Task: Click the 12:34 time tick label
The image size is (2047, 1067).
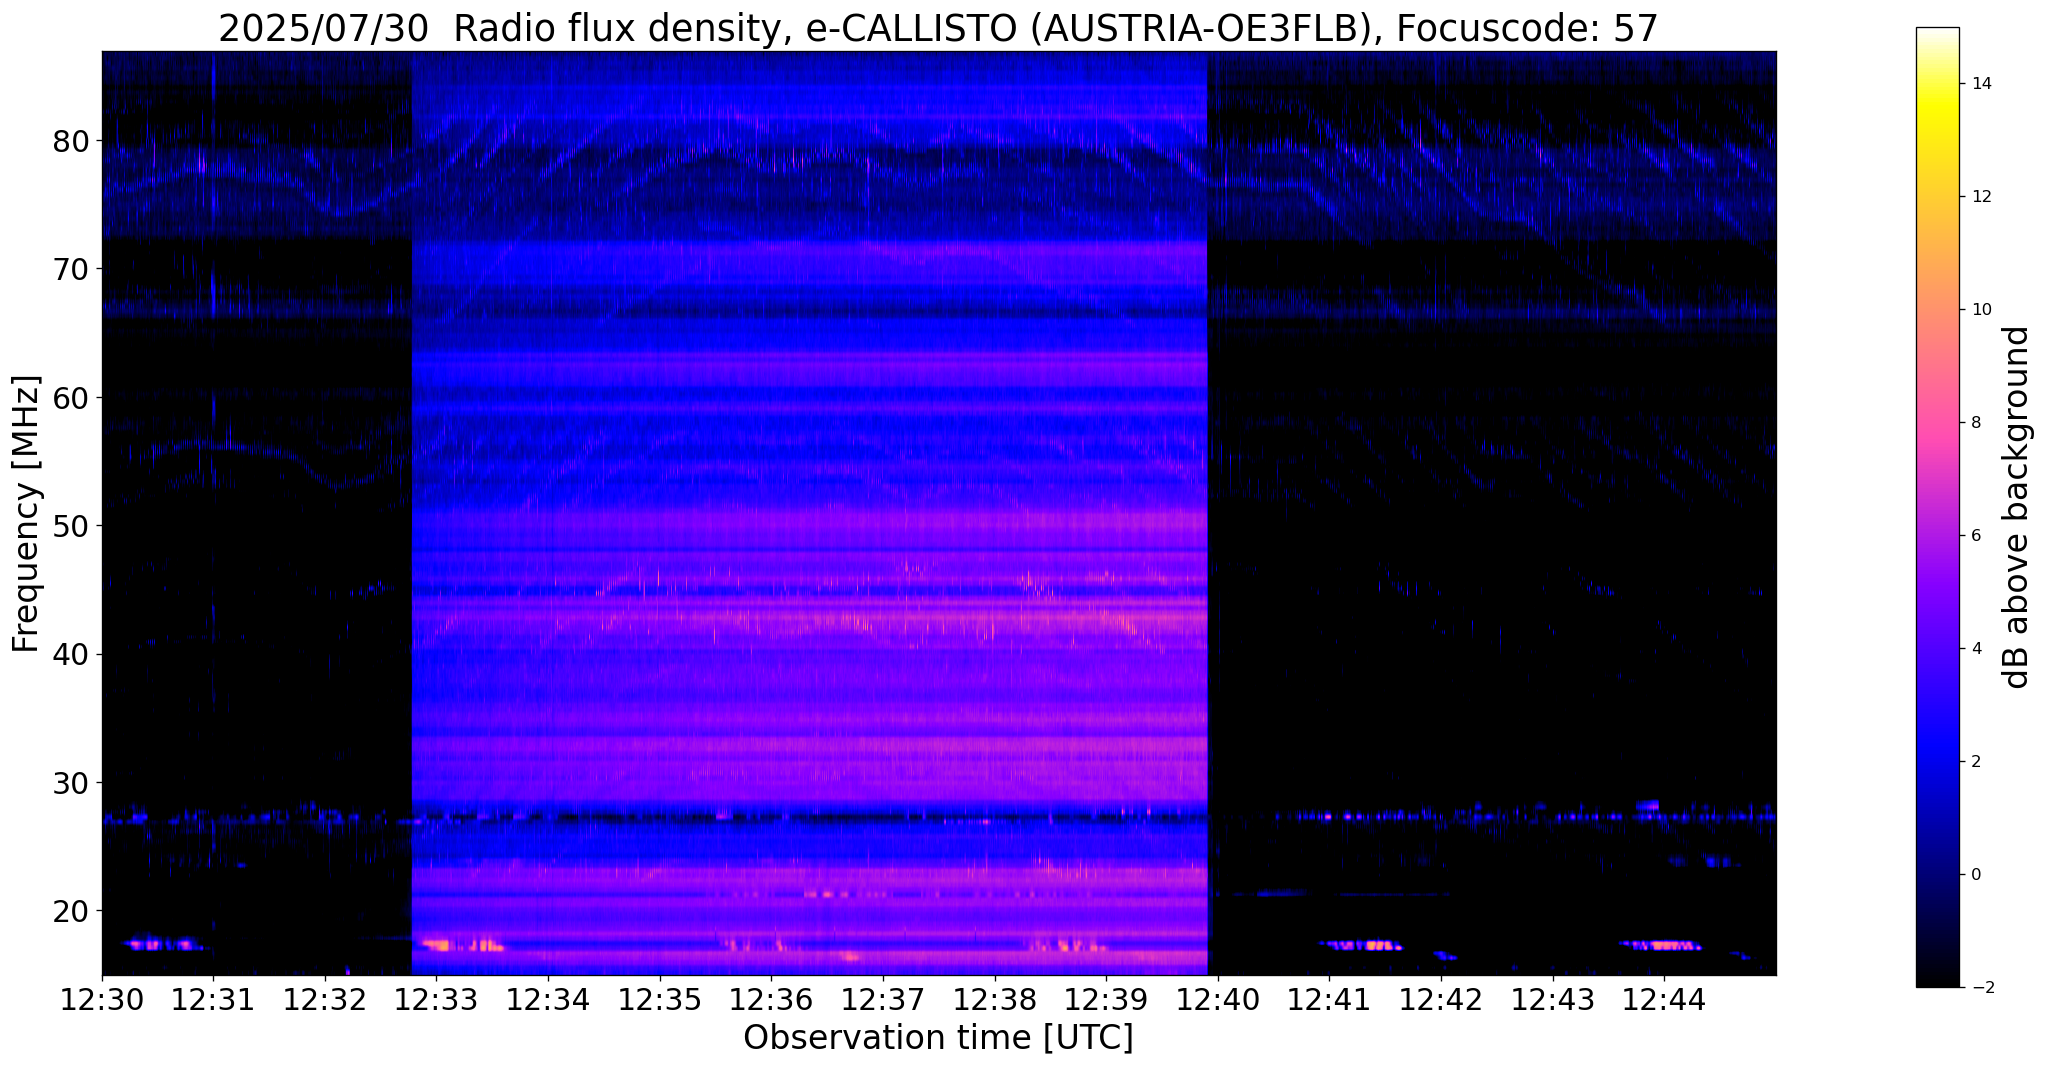Action: (x=548, y=999)
